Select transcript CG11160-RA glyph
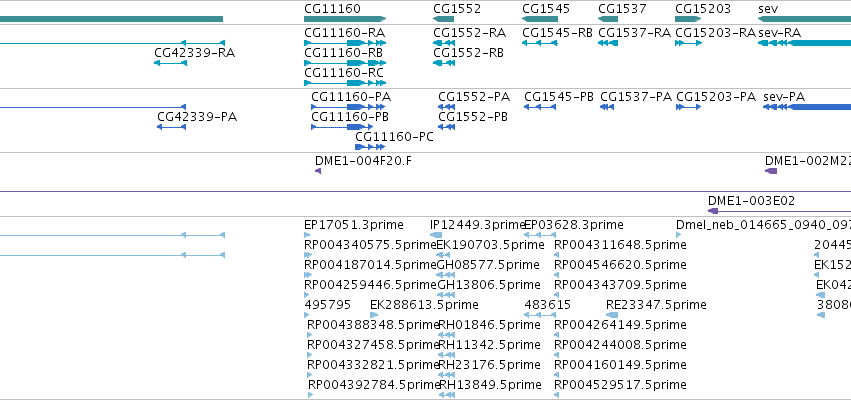This screenshot has width=851, height=400. pyautogui.click(x=345, y=43)
